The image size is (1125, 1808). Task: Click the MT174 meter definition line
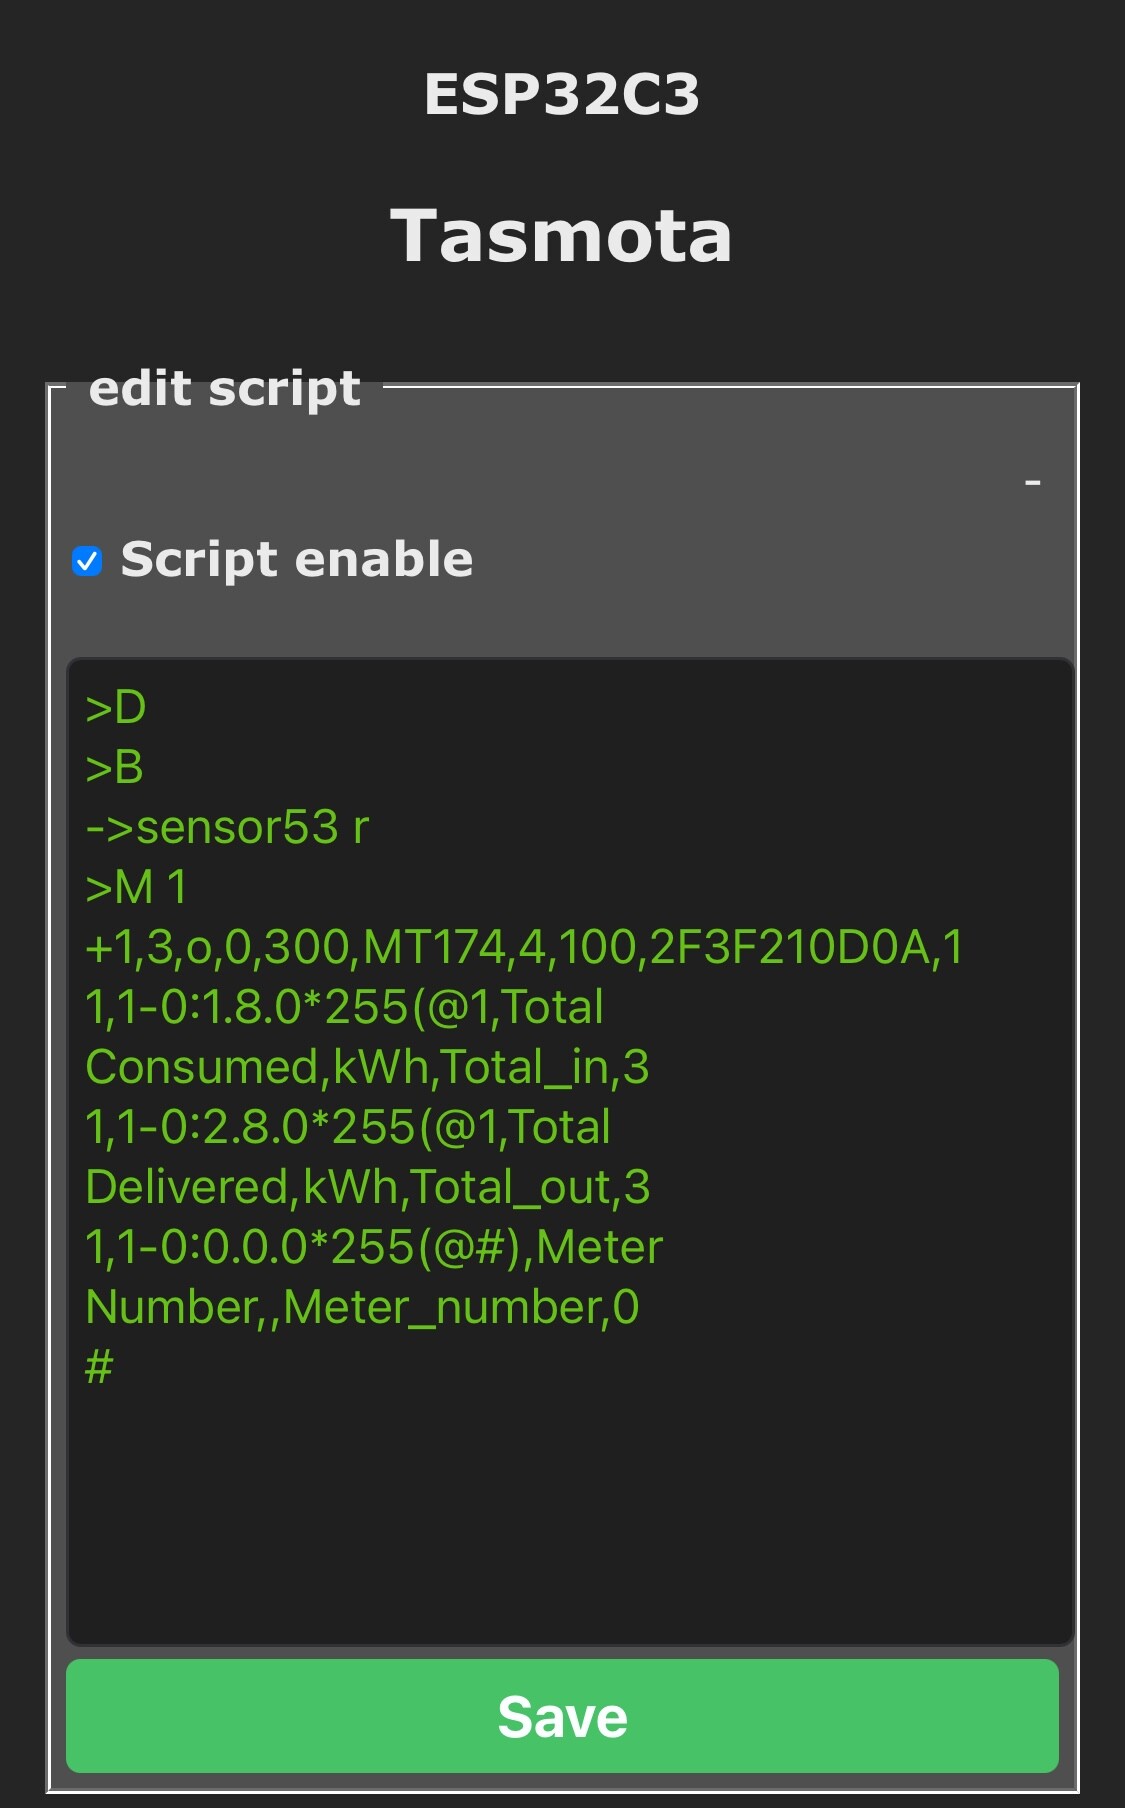coord(524,947)
